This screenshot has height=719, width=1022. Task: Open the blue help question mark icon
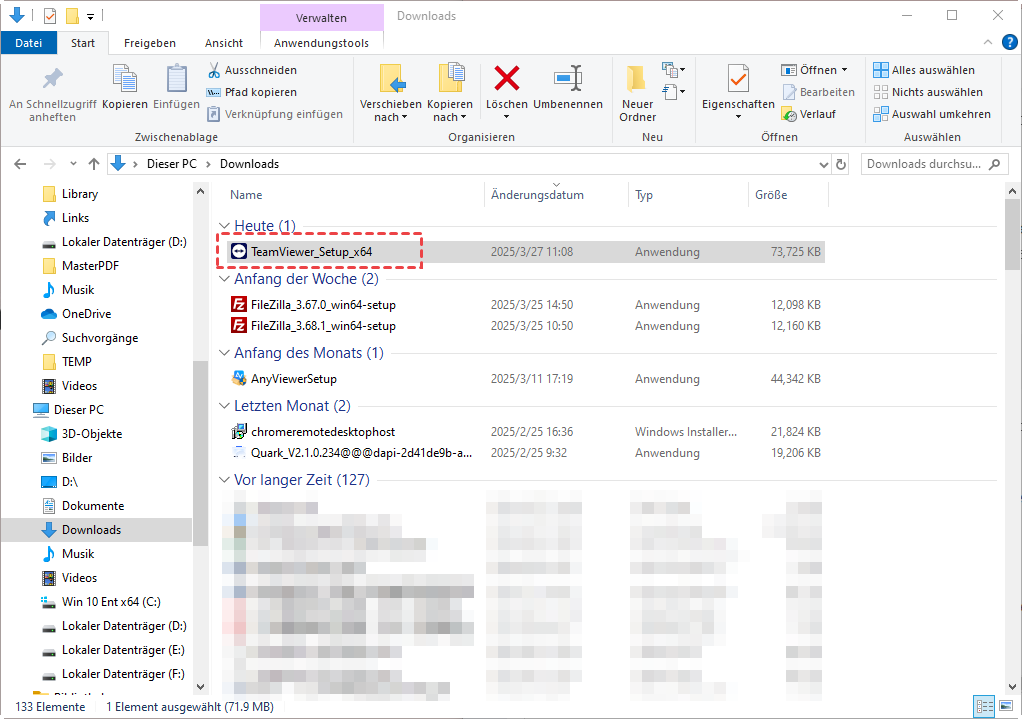[x=1009, y=42]
